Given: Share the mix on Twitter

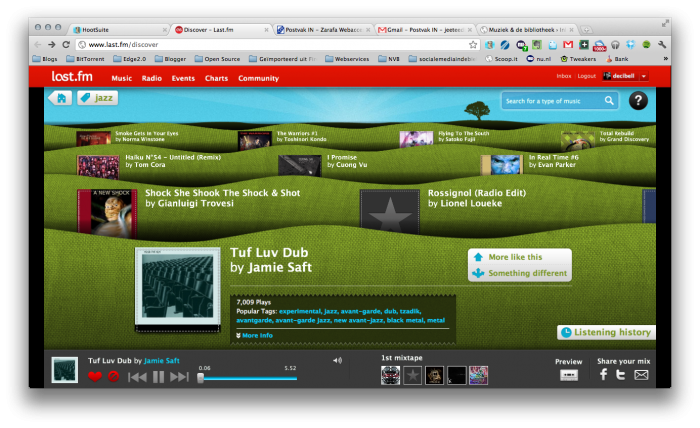Looking at the screenshot, I should tap(621, 374).
